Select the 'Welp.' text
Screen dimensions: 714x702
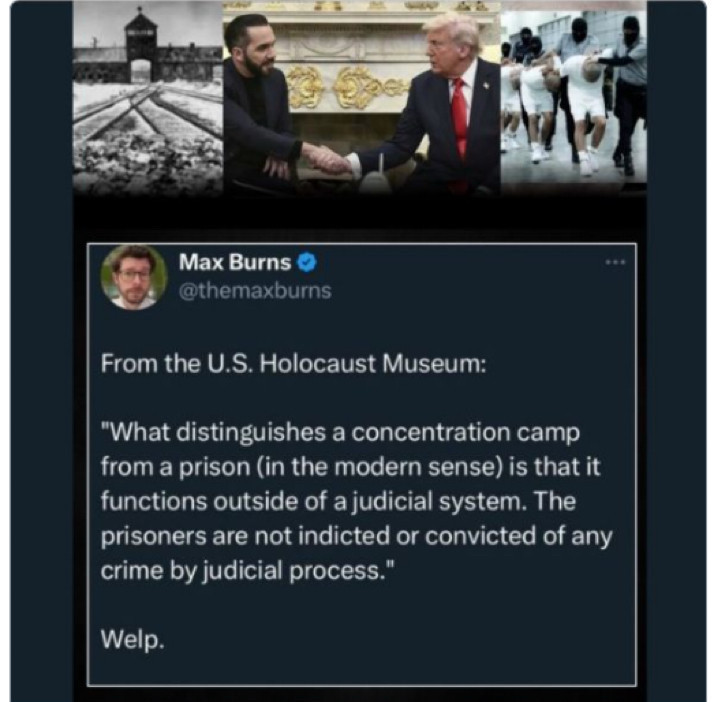pos(132,639)
